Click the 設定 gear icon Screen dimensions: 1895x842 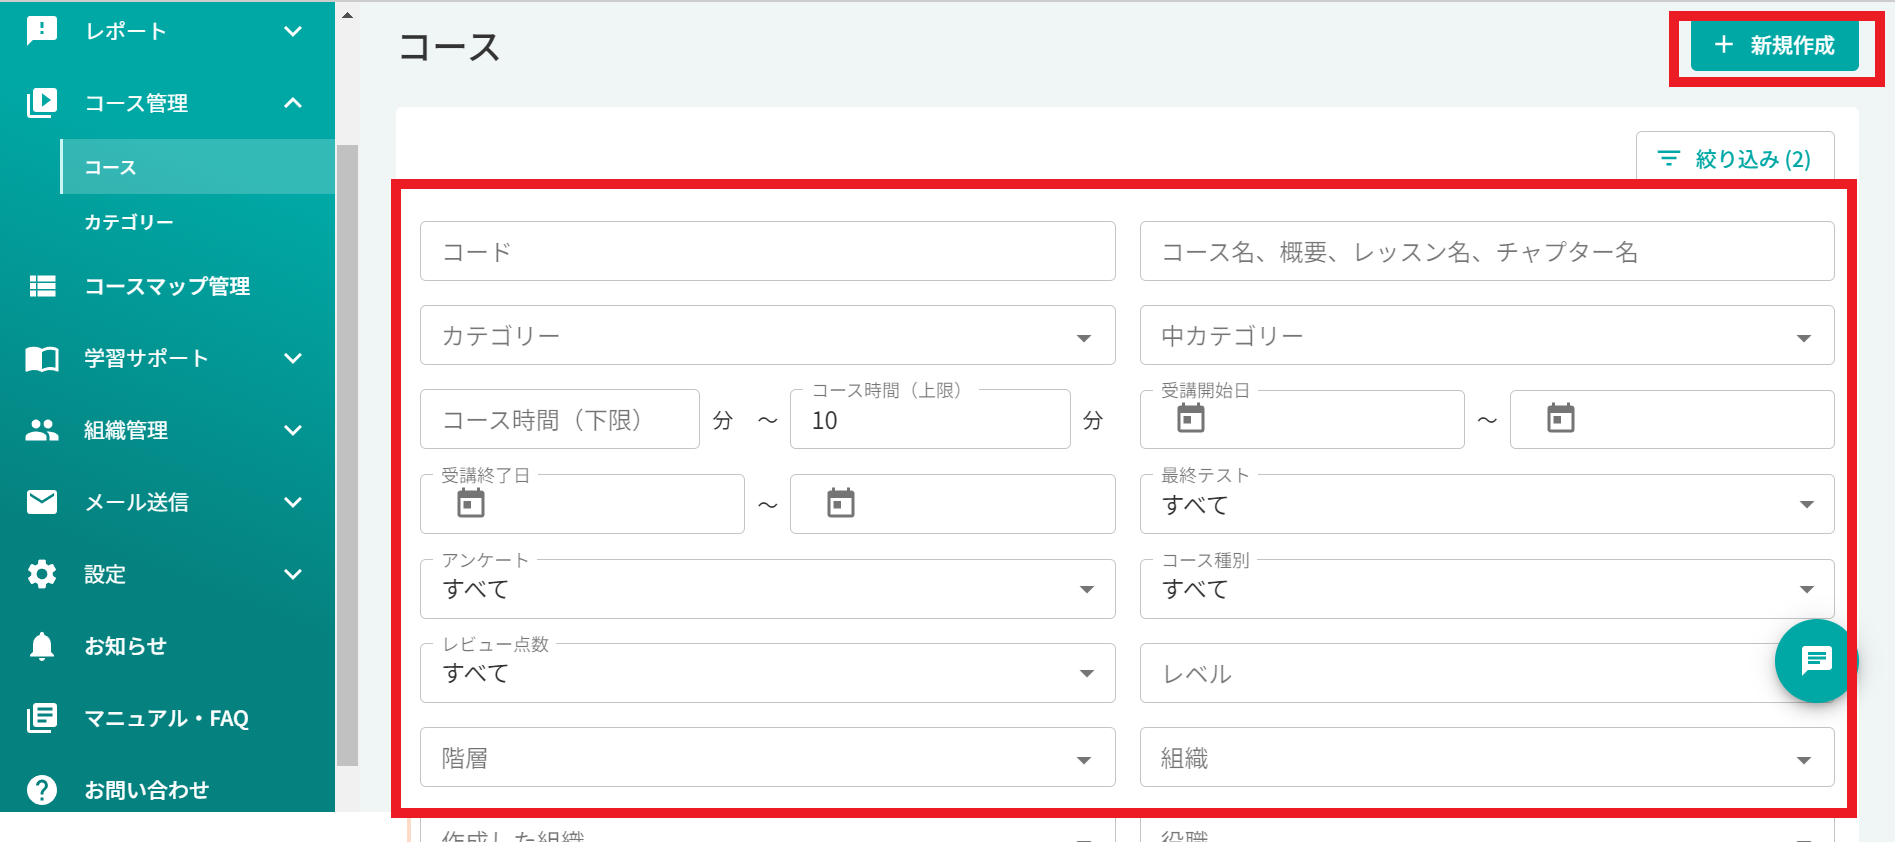click(x=42, y=574)
